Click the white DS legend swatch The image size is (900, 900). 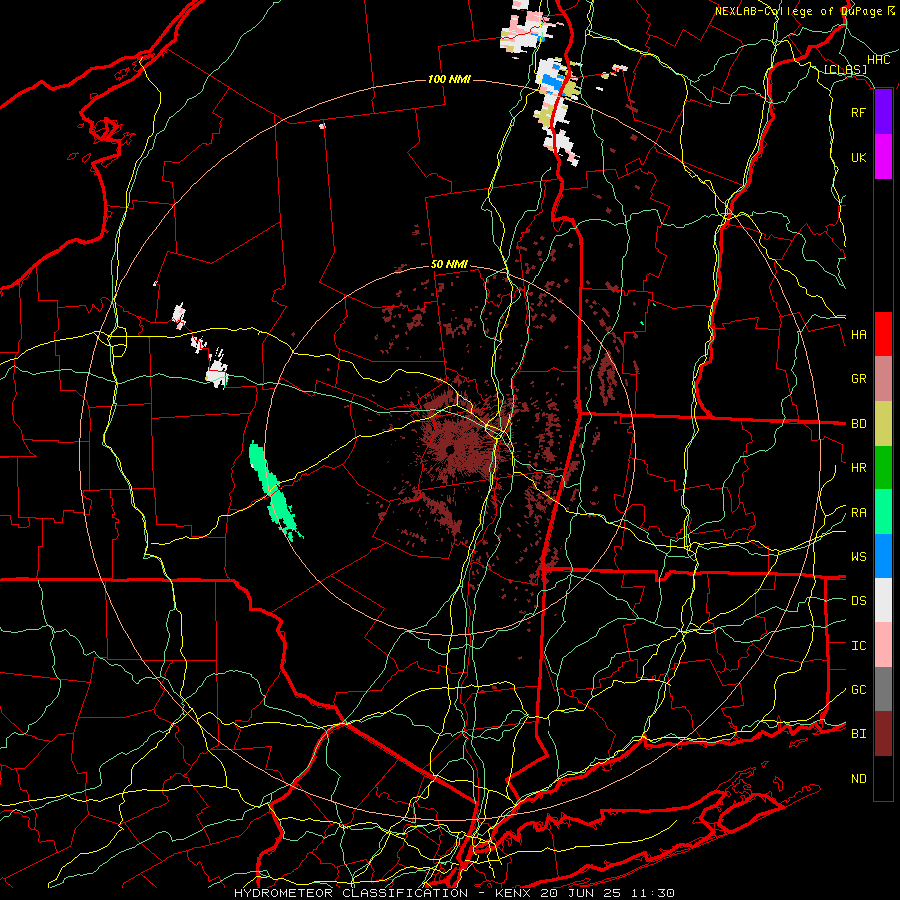pos(883,600)
